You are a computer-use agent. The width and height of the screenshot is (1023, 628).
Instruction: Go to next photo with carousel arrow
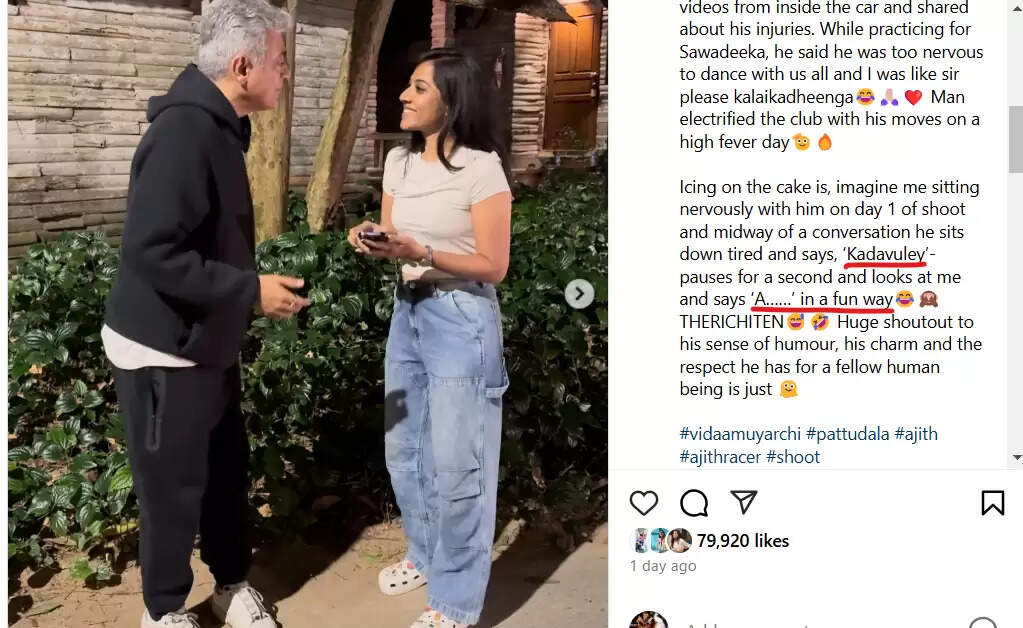click(579, 294)
